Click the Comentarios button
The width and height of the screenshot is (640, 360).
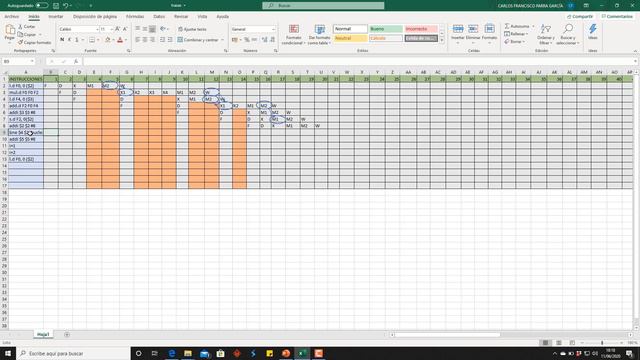pos(617,17)
